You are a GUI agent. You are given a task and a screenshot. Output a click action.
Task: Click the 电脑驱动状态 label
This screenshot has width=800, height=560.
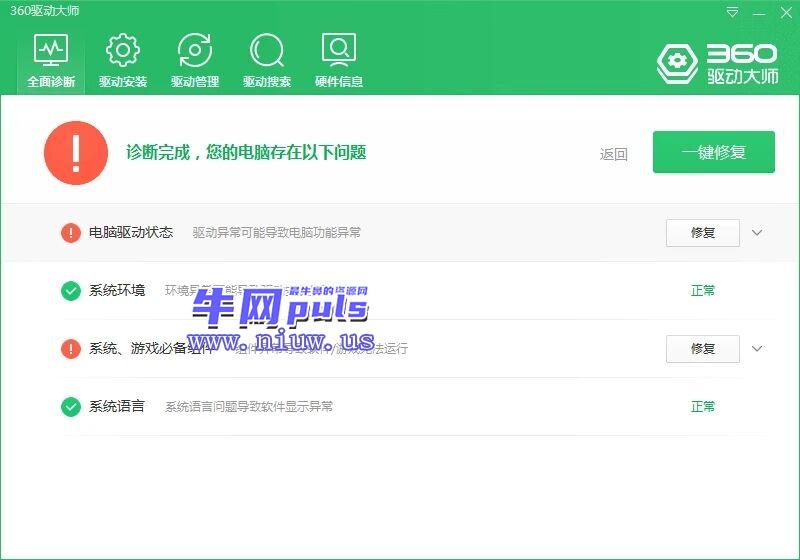[131, 233]
